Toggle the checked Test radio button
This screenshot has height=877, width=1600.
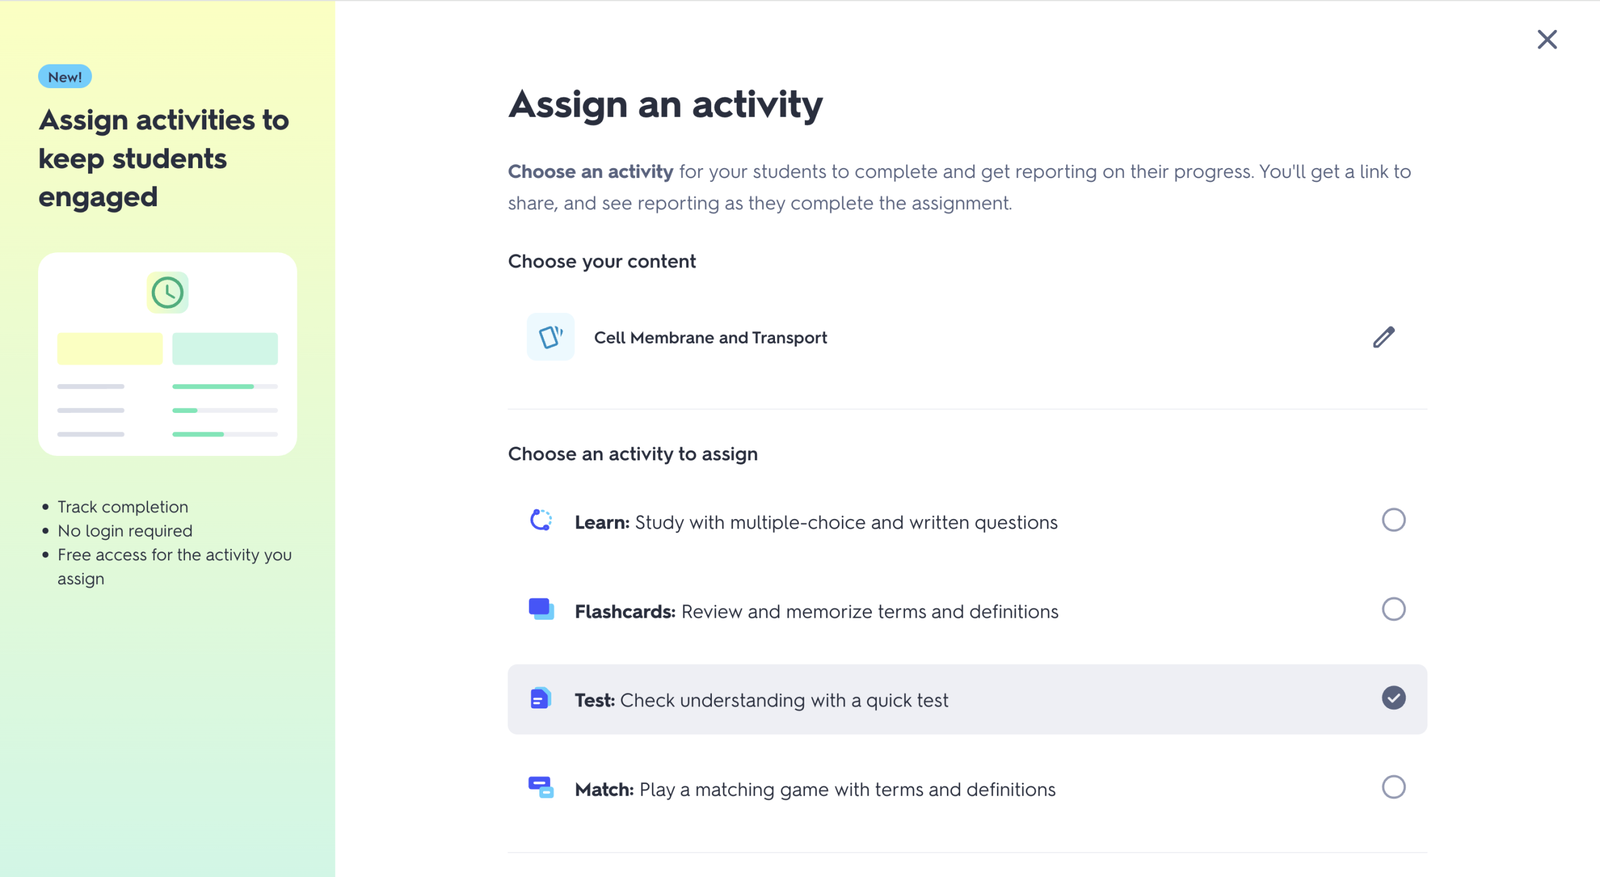[x=1393, y=698]
